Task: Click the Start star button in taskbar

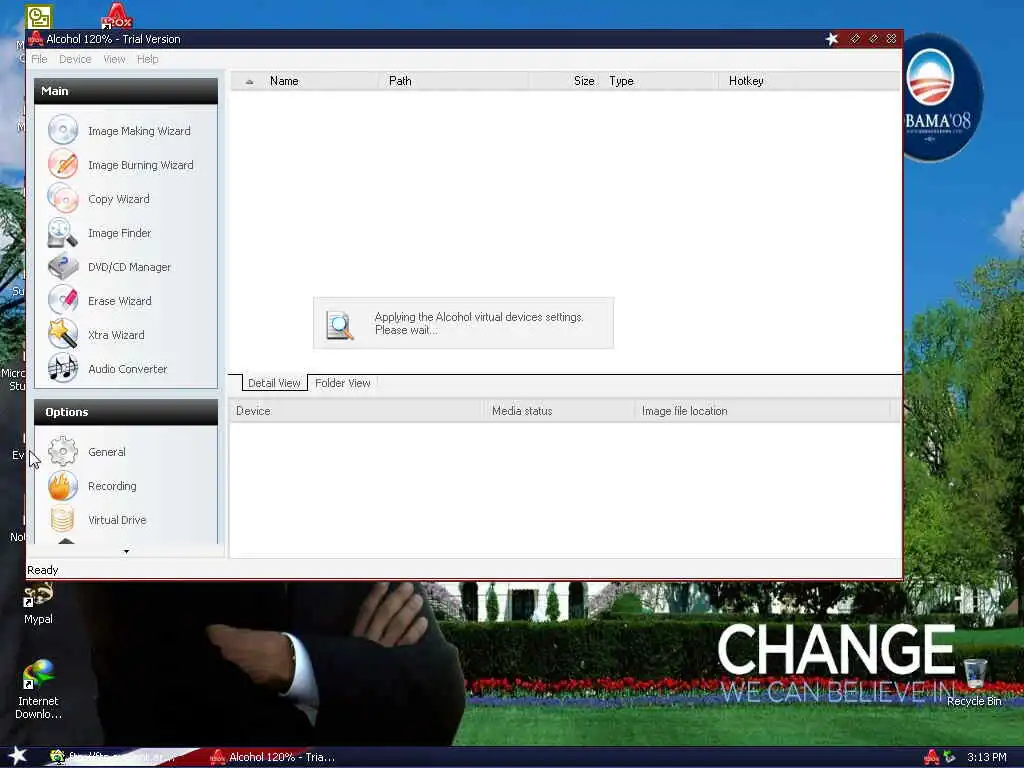Action: click(x=16, y=756)
